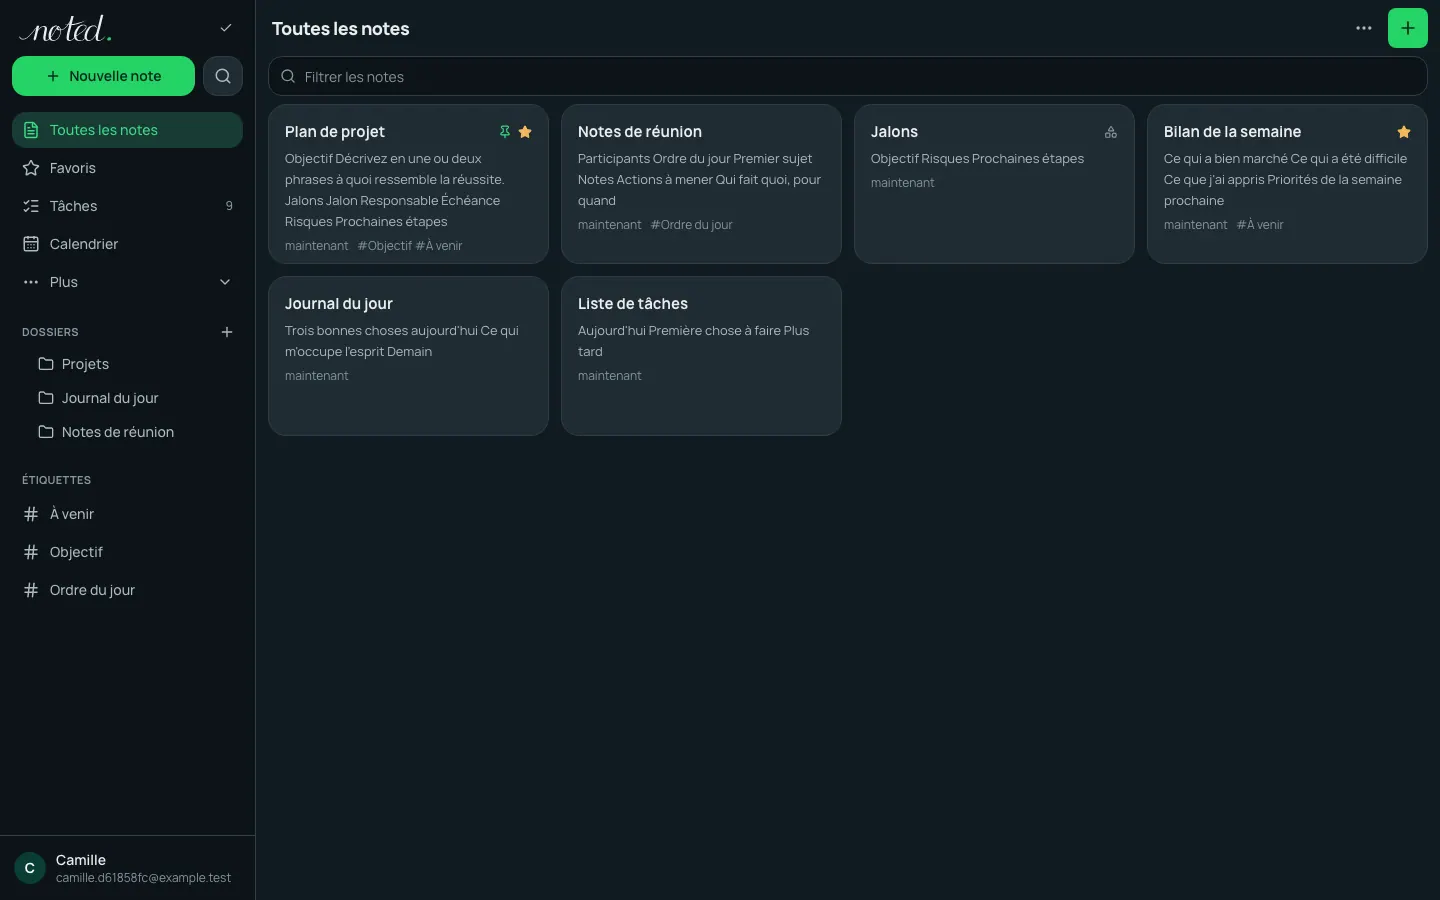1440x900 pixels.
Task: Open Camille's account menu at the bottom
Action: [x=127, y=868]
